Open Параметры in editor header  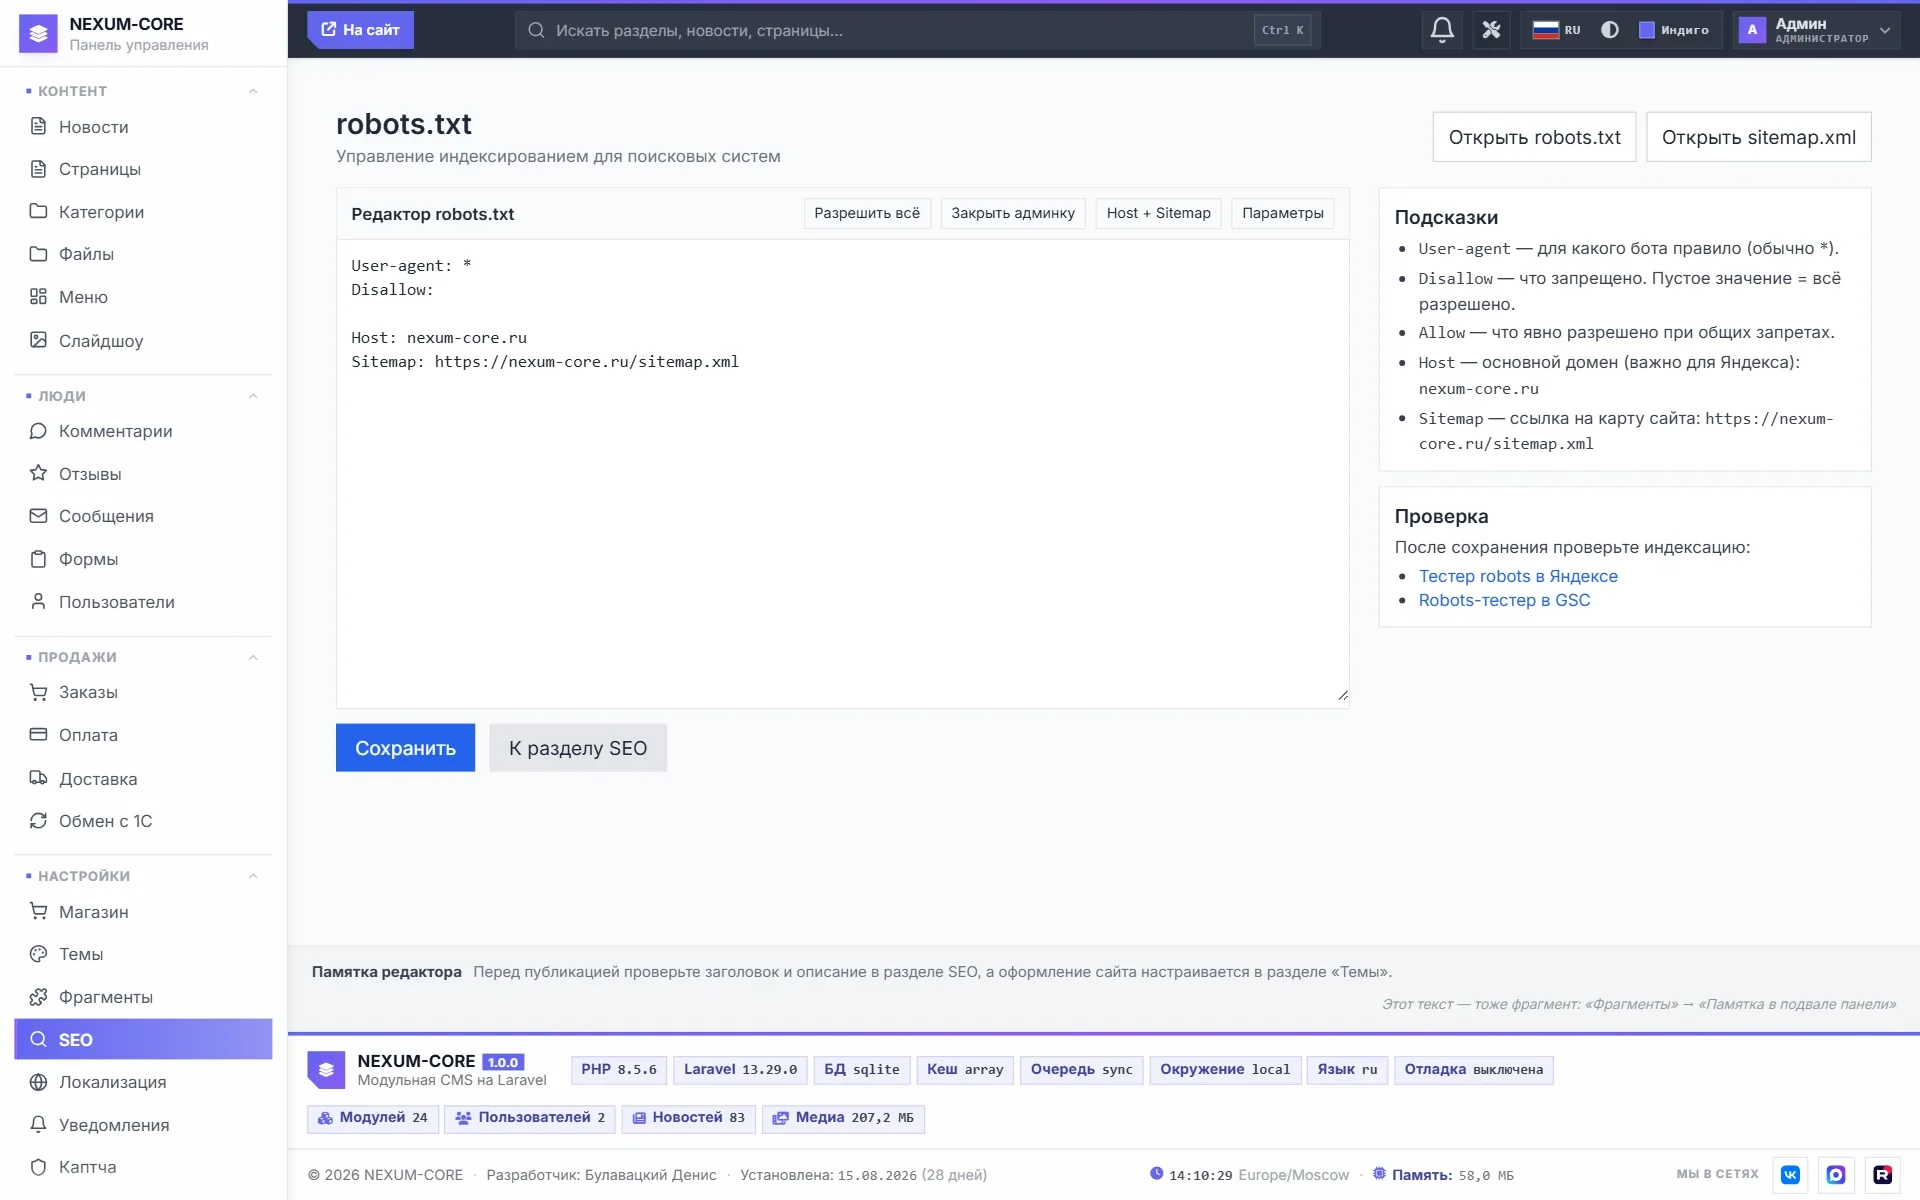[x=1282, y=213]
